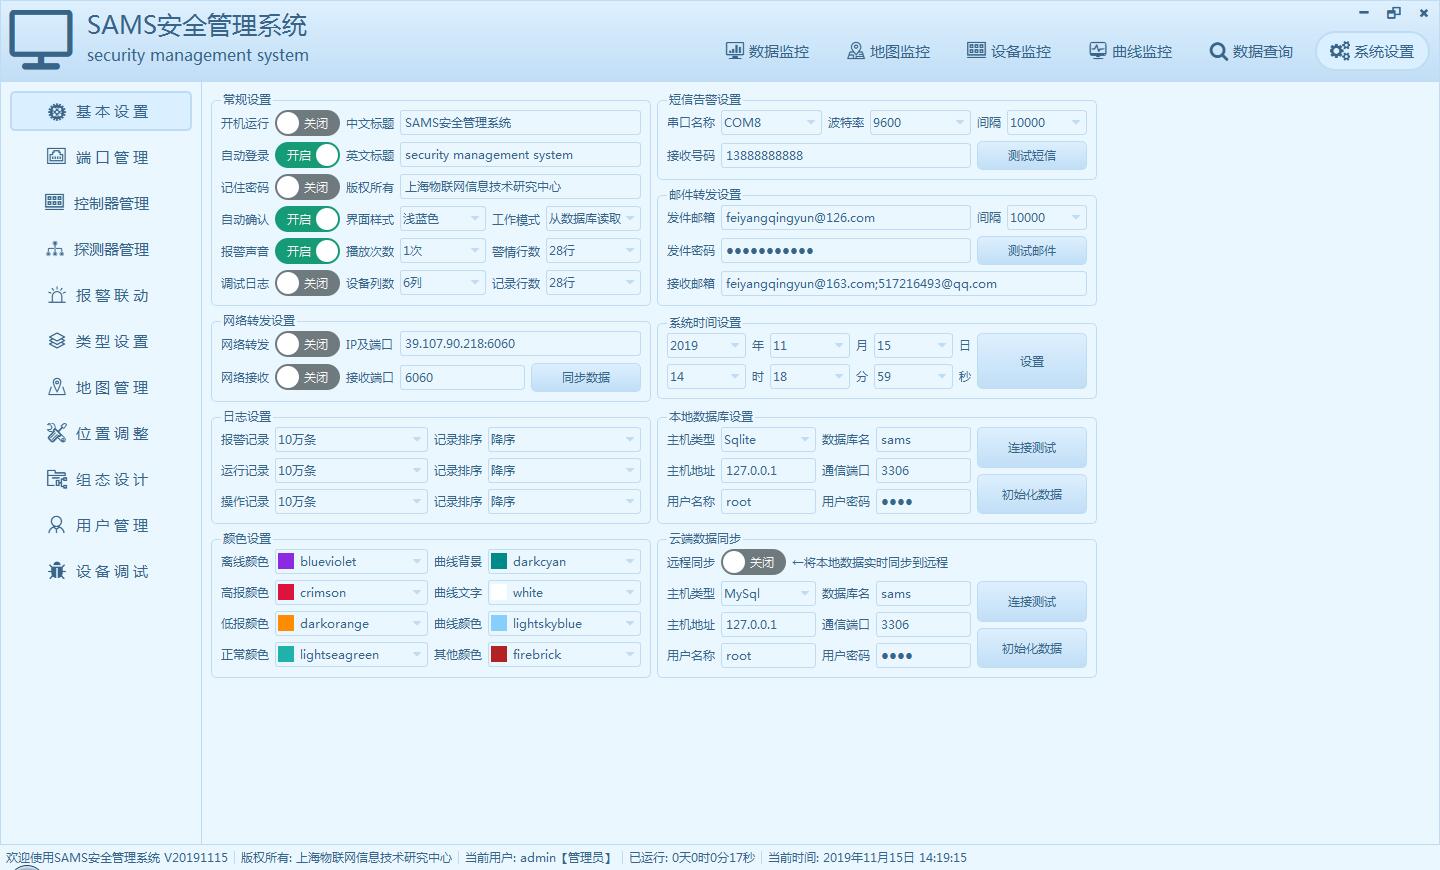Viewport: 1440px width, 870px height.
Task: Click the 中文标题 input field
Action: tap(520, 123)
